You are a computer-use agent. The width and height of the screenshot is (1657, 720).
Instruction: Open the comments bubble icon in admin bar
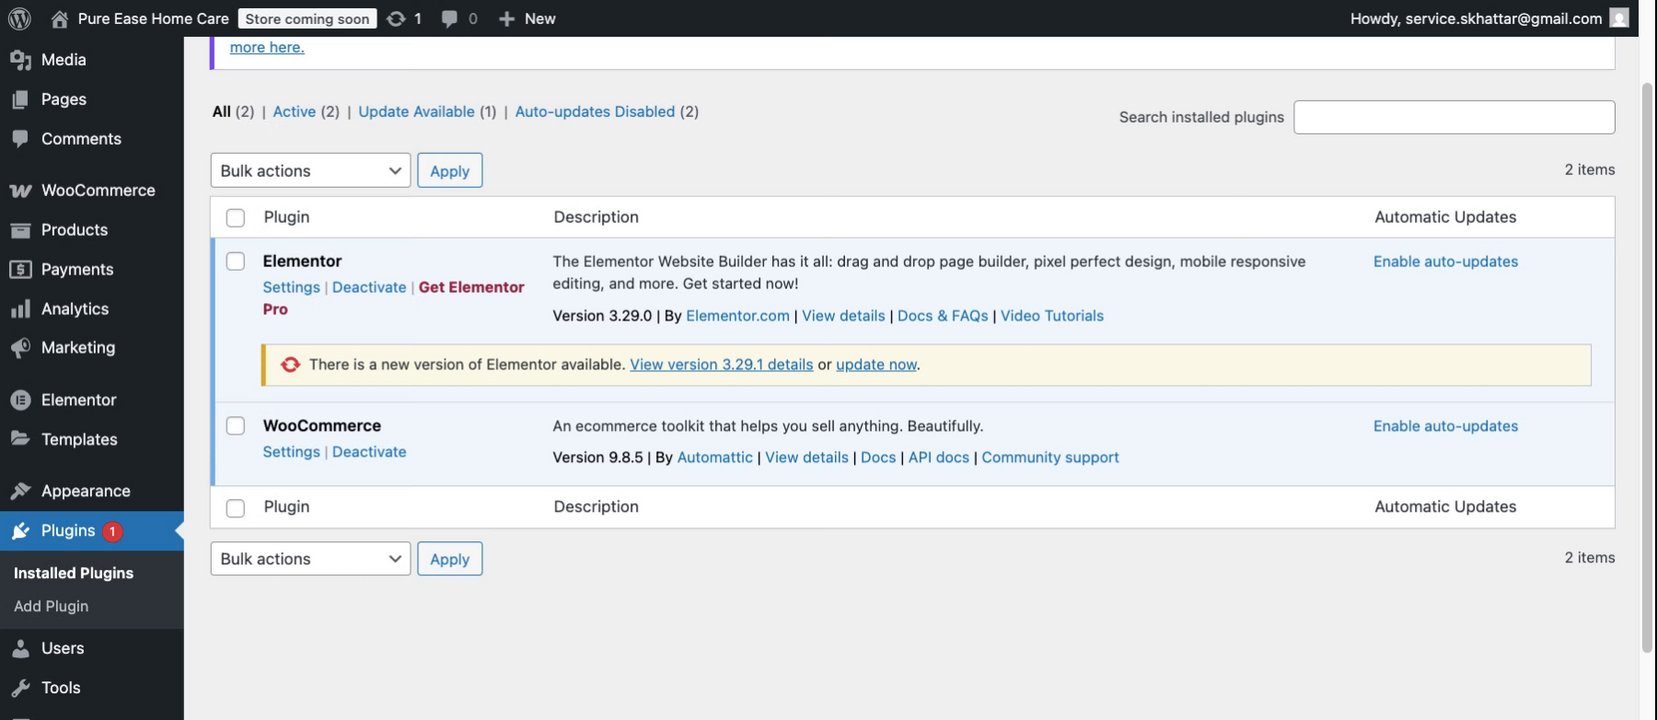point(450,18)
